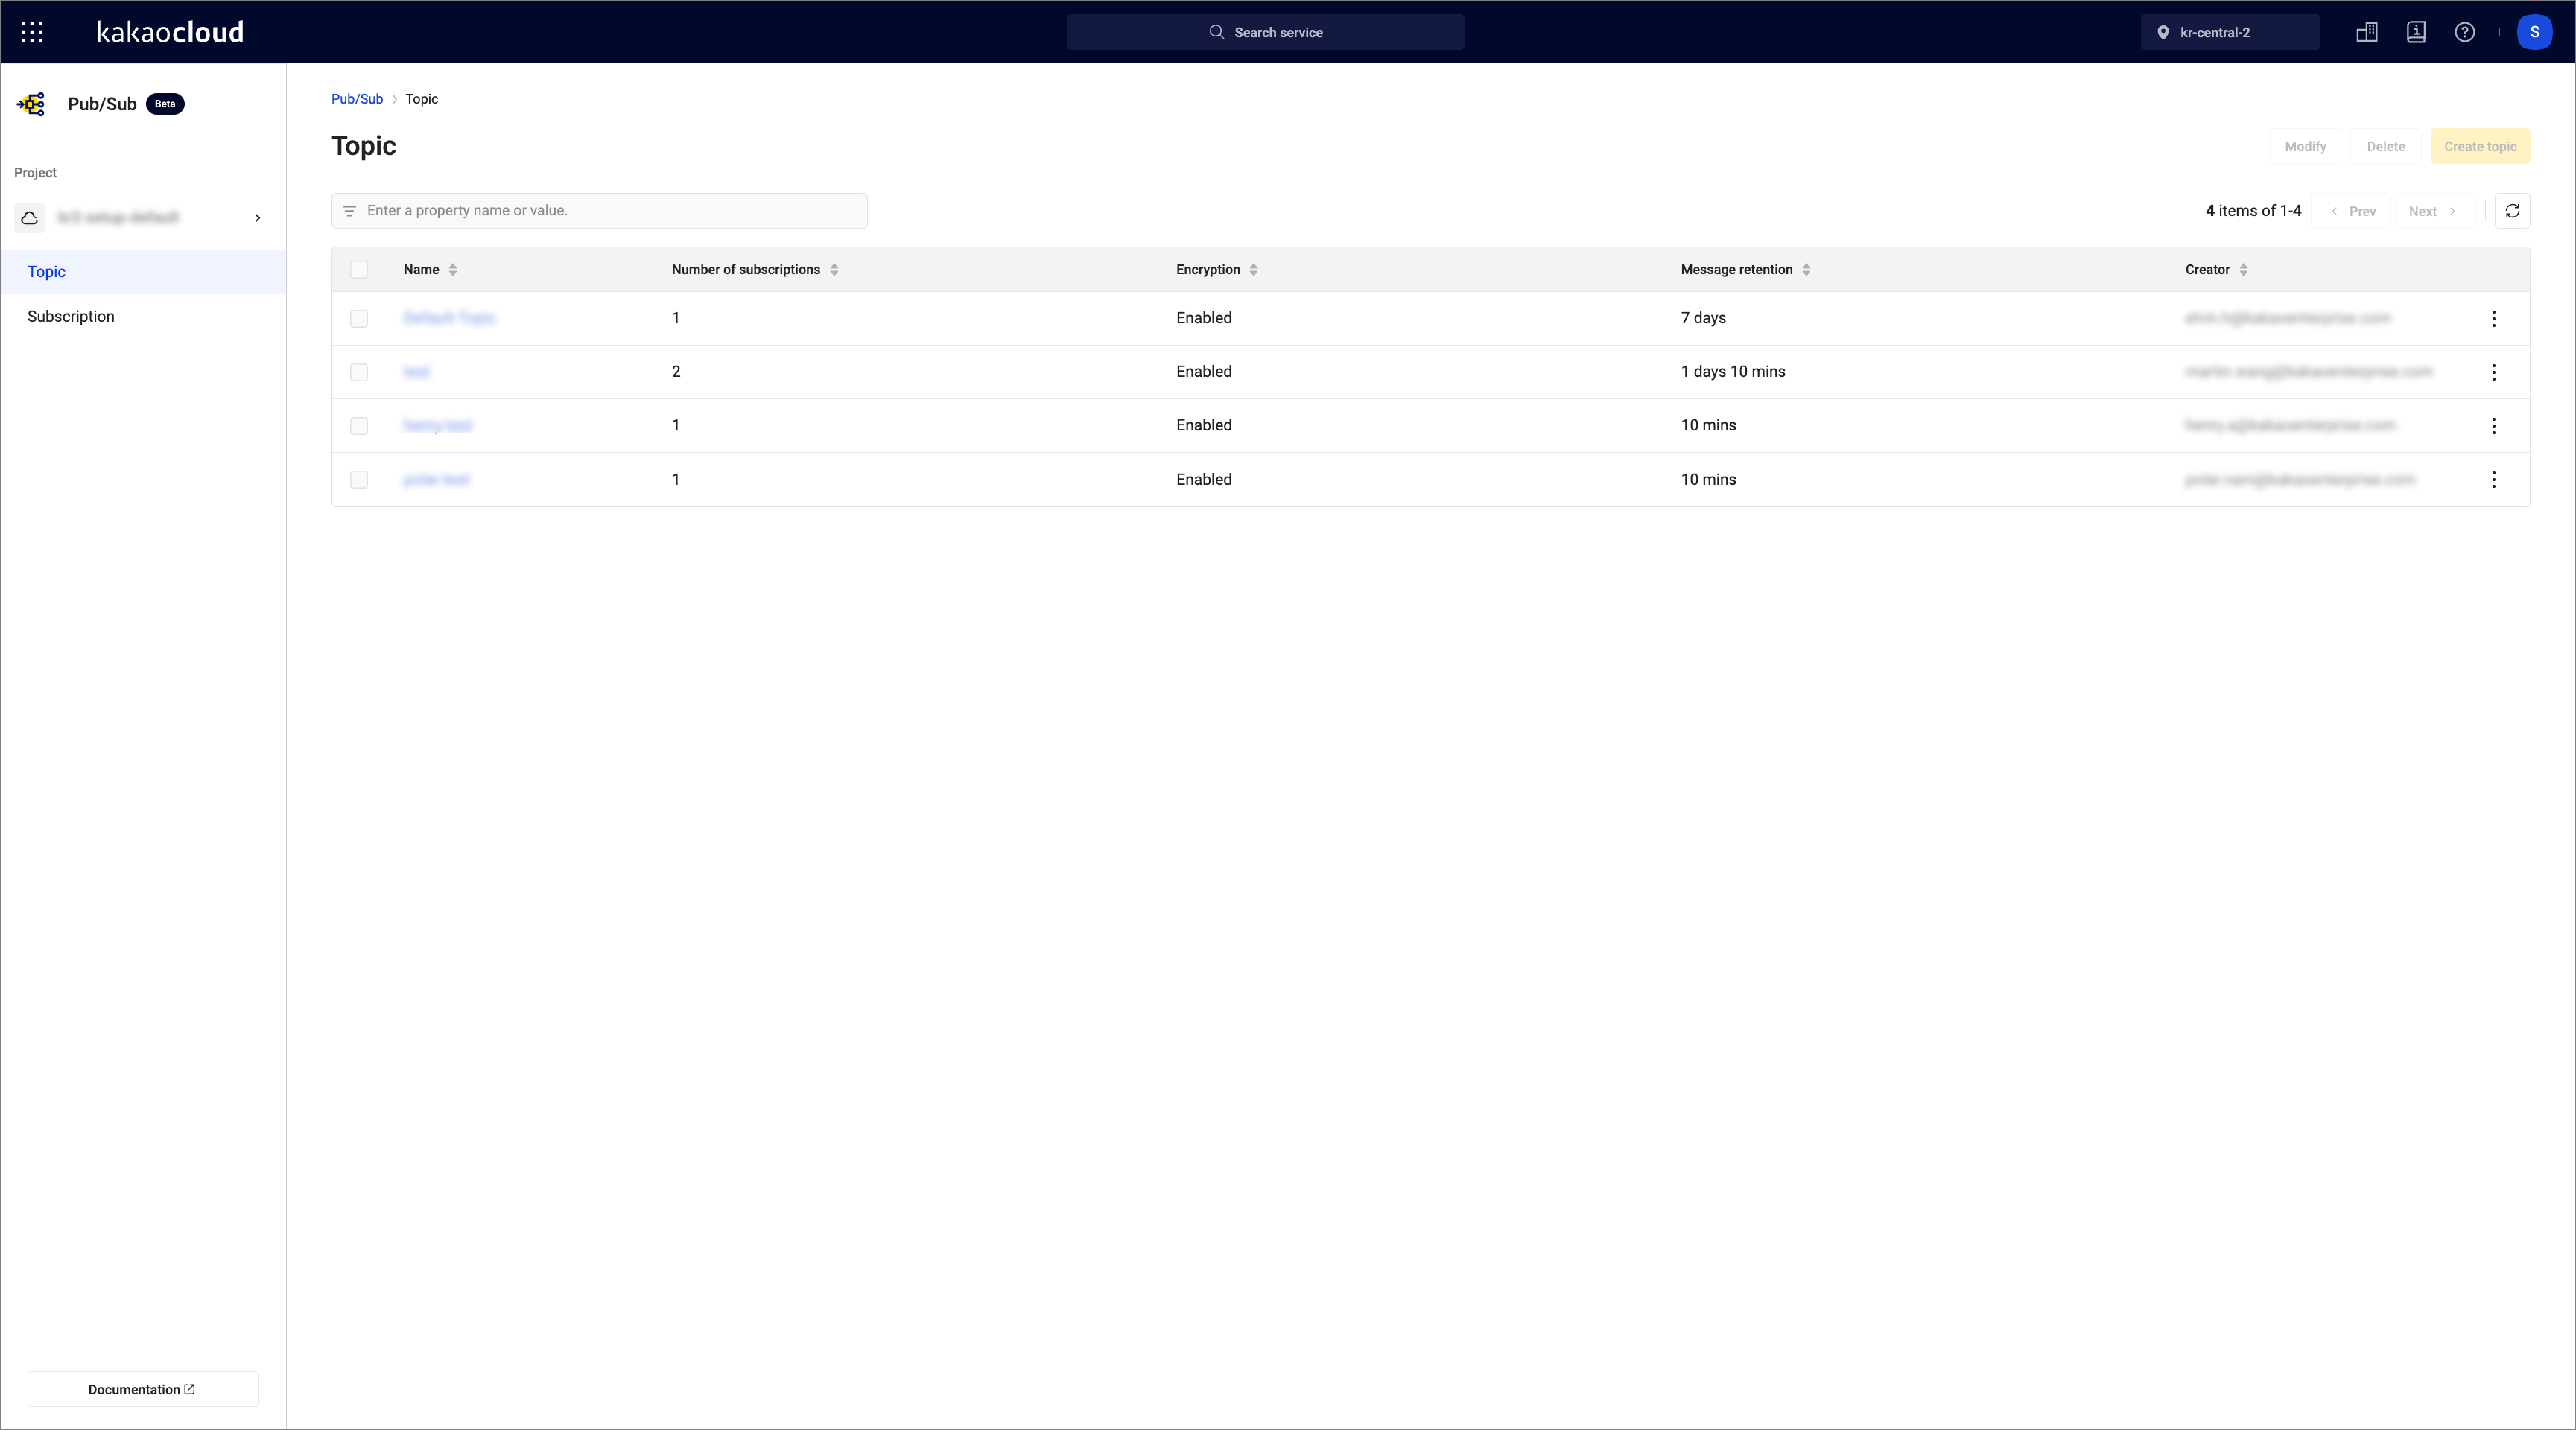Open the third topic name link
Screen dimensions: 2576x1430
(438, 426)
